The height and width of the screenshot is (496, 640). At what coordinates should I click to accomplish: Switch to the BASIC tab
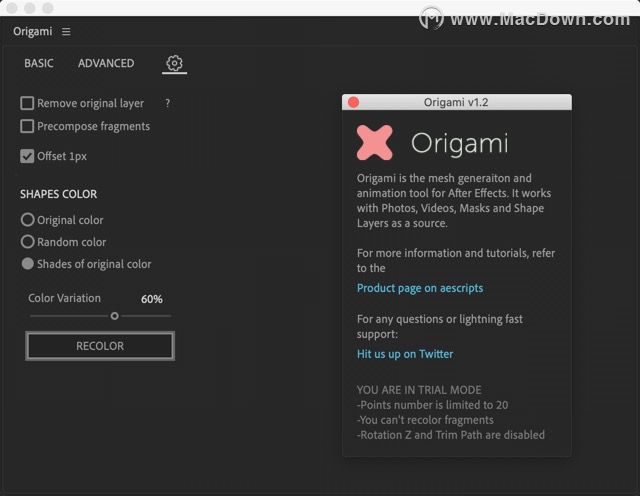[39, 63]
